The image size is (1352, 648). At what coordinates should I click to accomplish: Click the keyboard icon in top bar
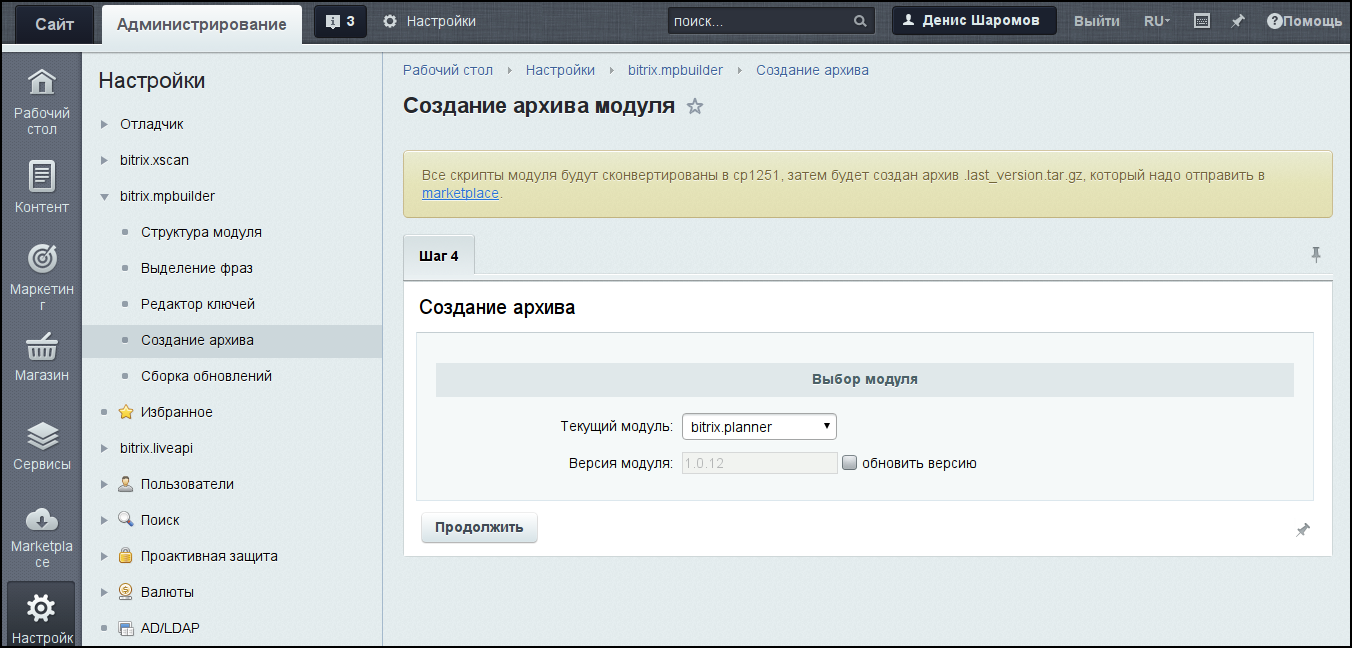tap(1202, 21)
